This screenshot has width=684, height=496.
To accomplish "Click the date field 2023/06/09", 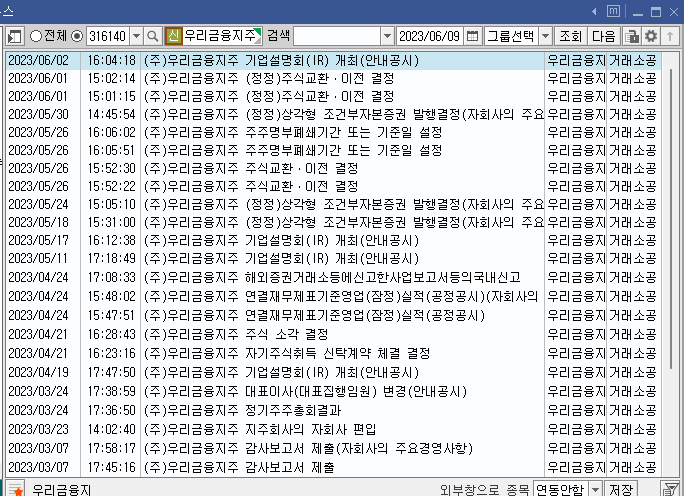I will click(x=430, y=36).
